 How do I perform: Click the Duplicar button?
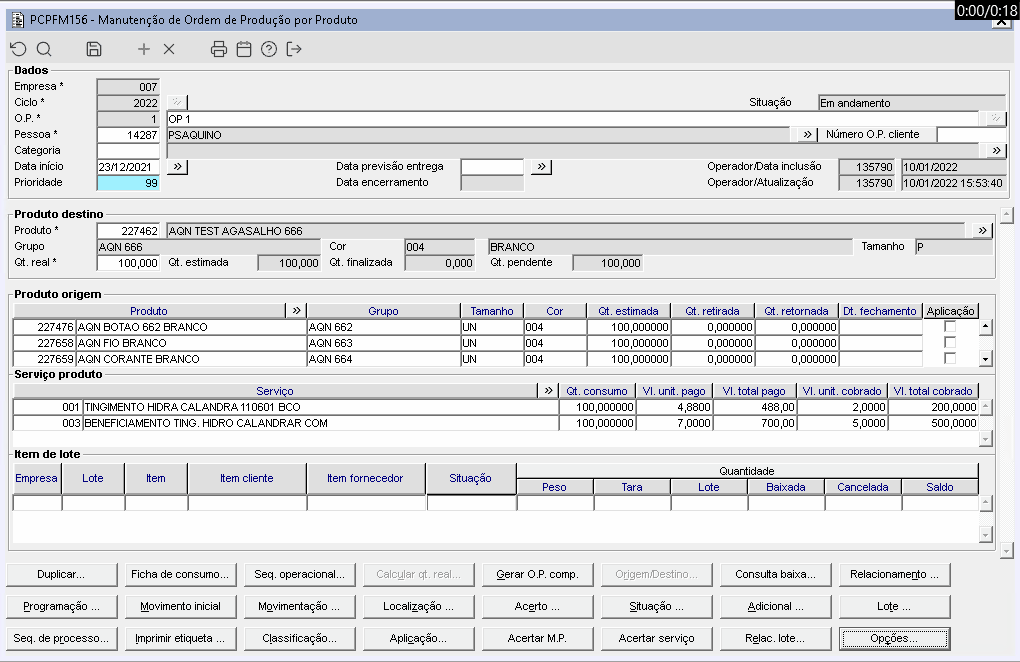61,575
